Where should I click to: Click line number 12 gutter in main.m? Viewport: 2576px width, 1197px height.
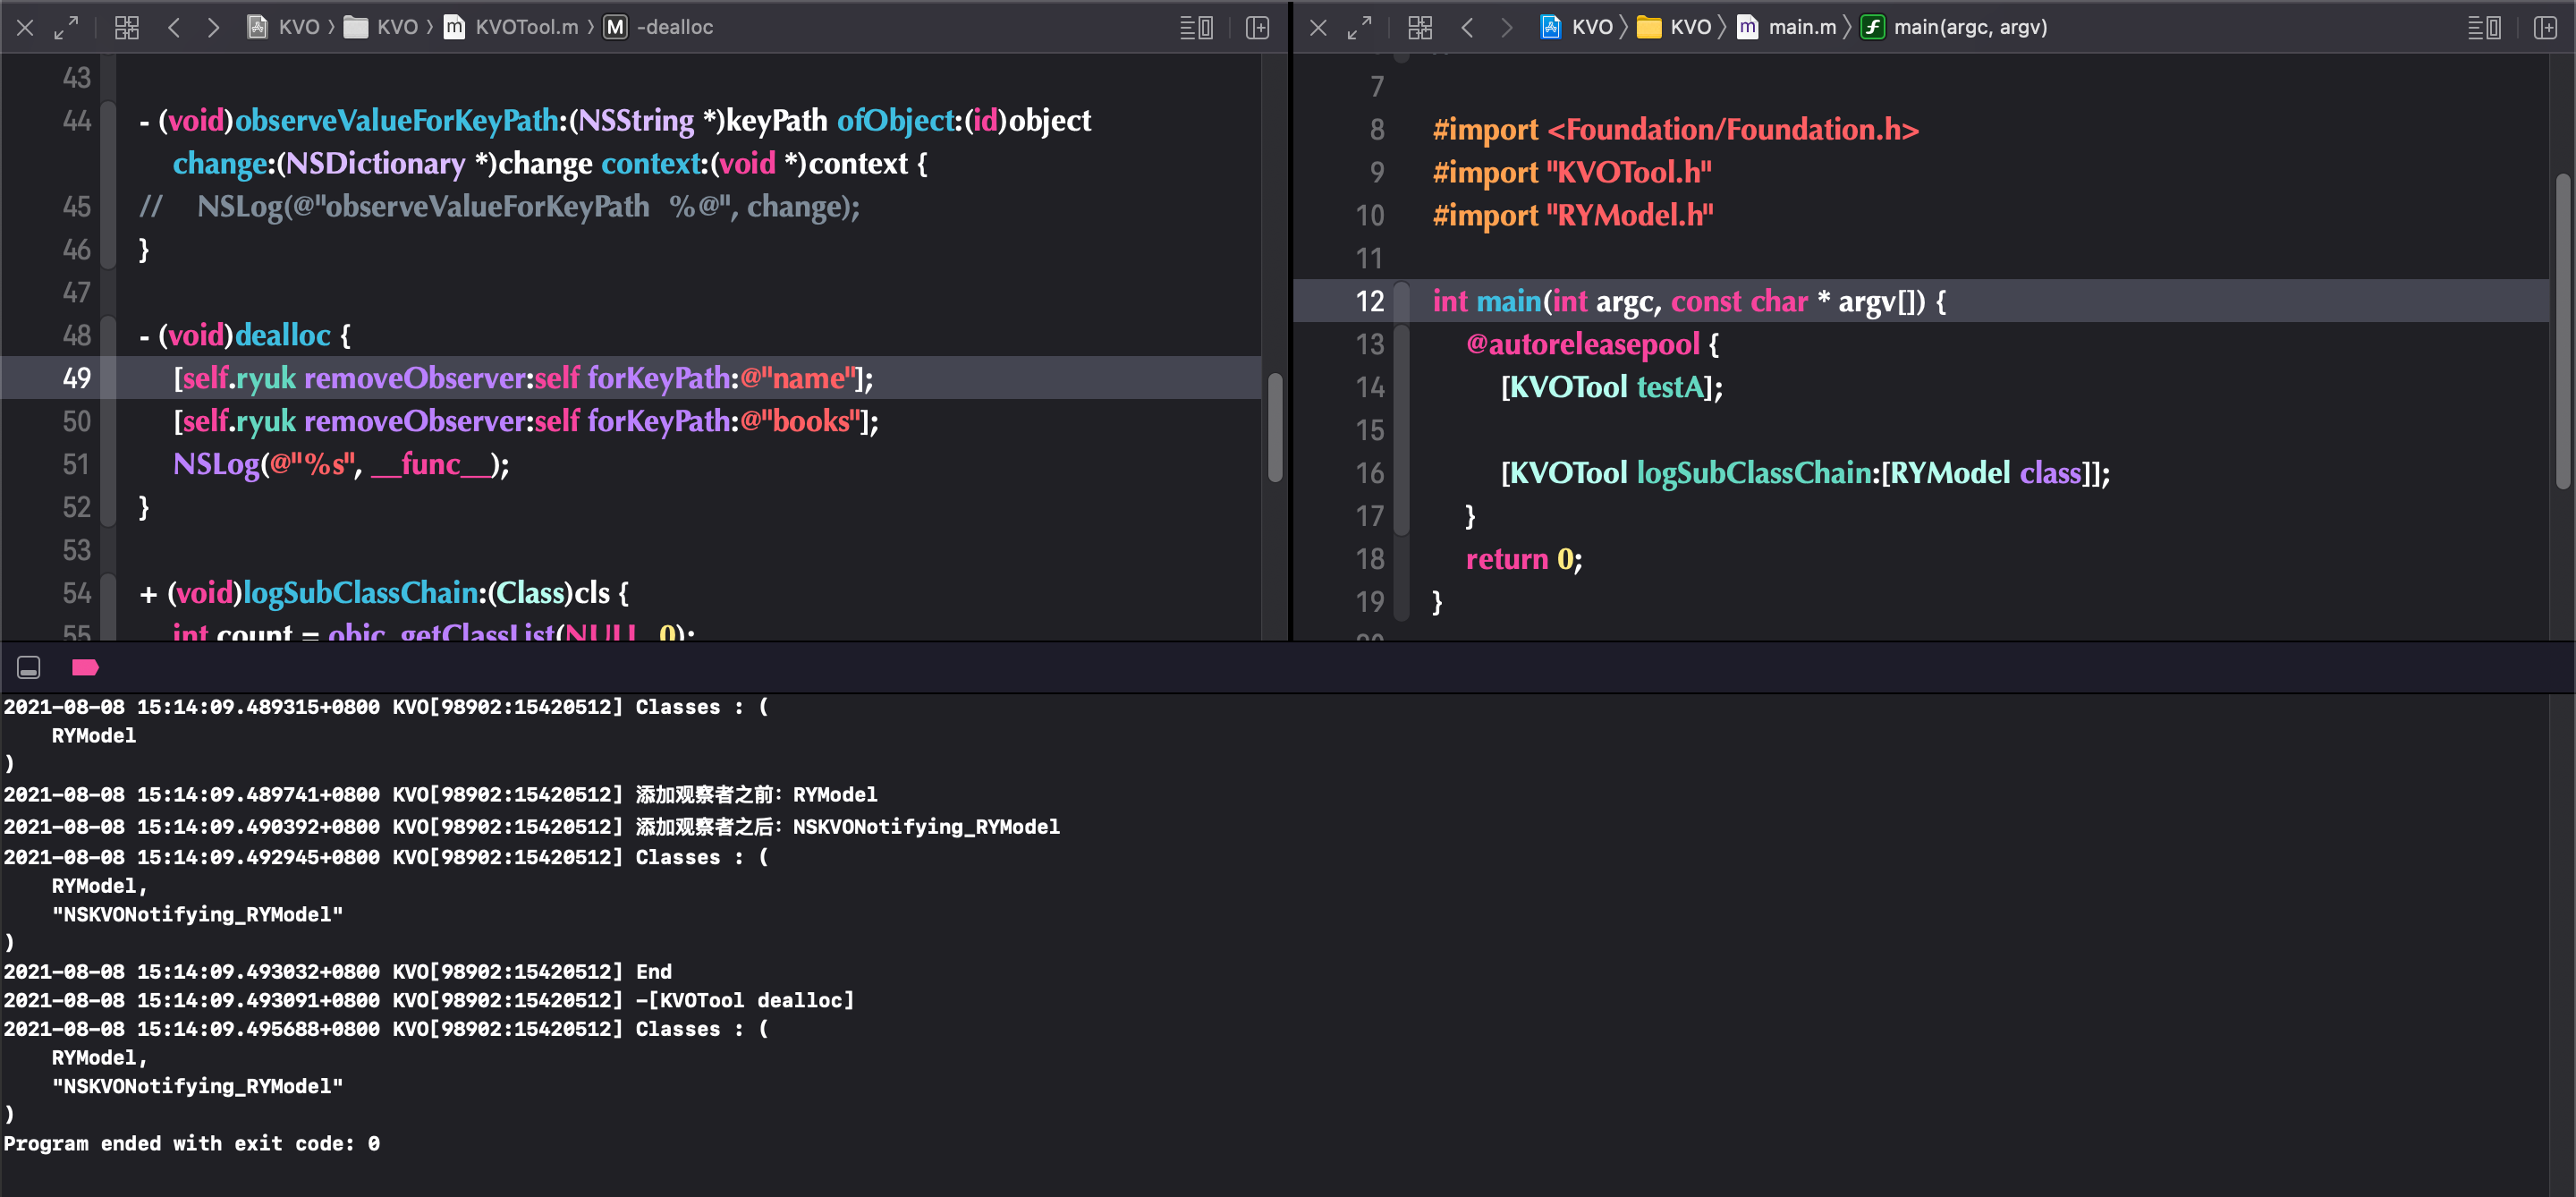(x=1370, y=301)
